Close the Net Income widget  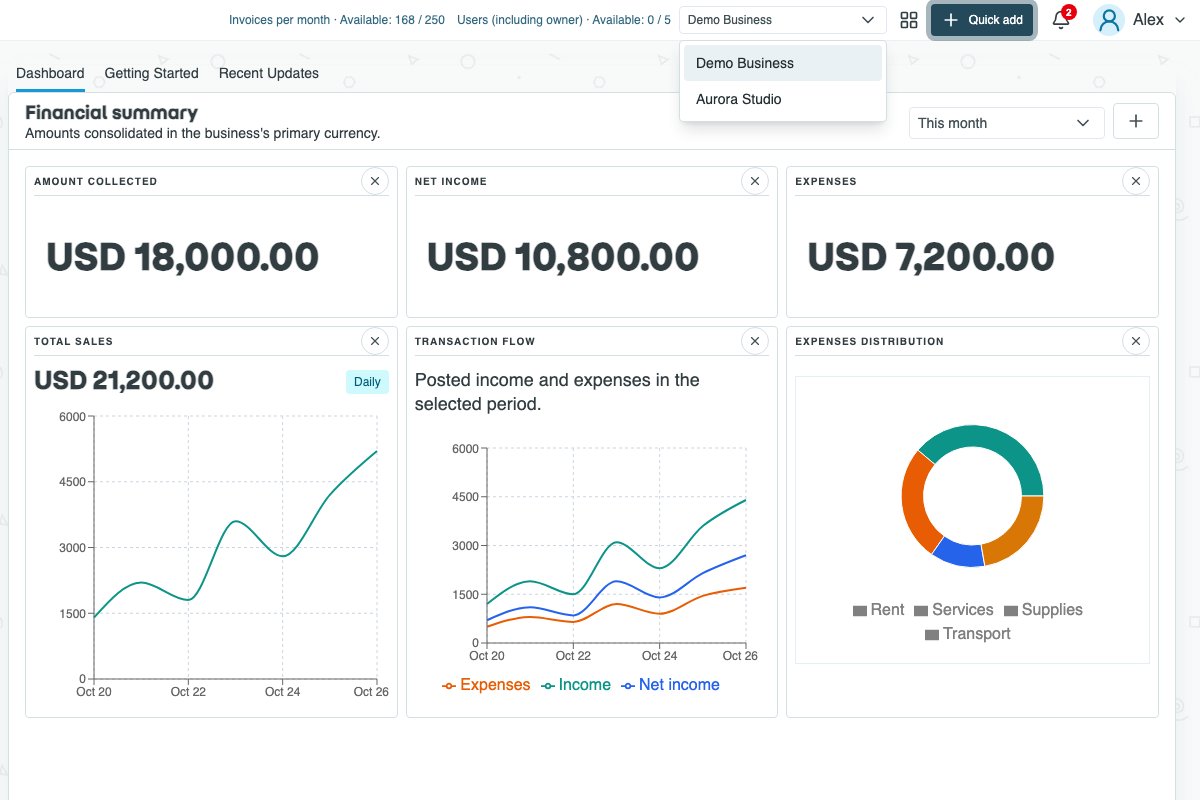pyautogui.click(x=755, y=181)
